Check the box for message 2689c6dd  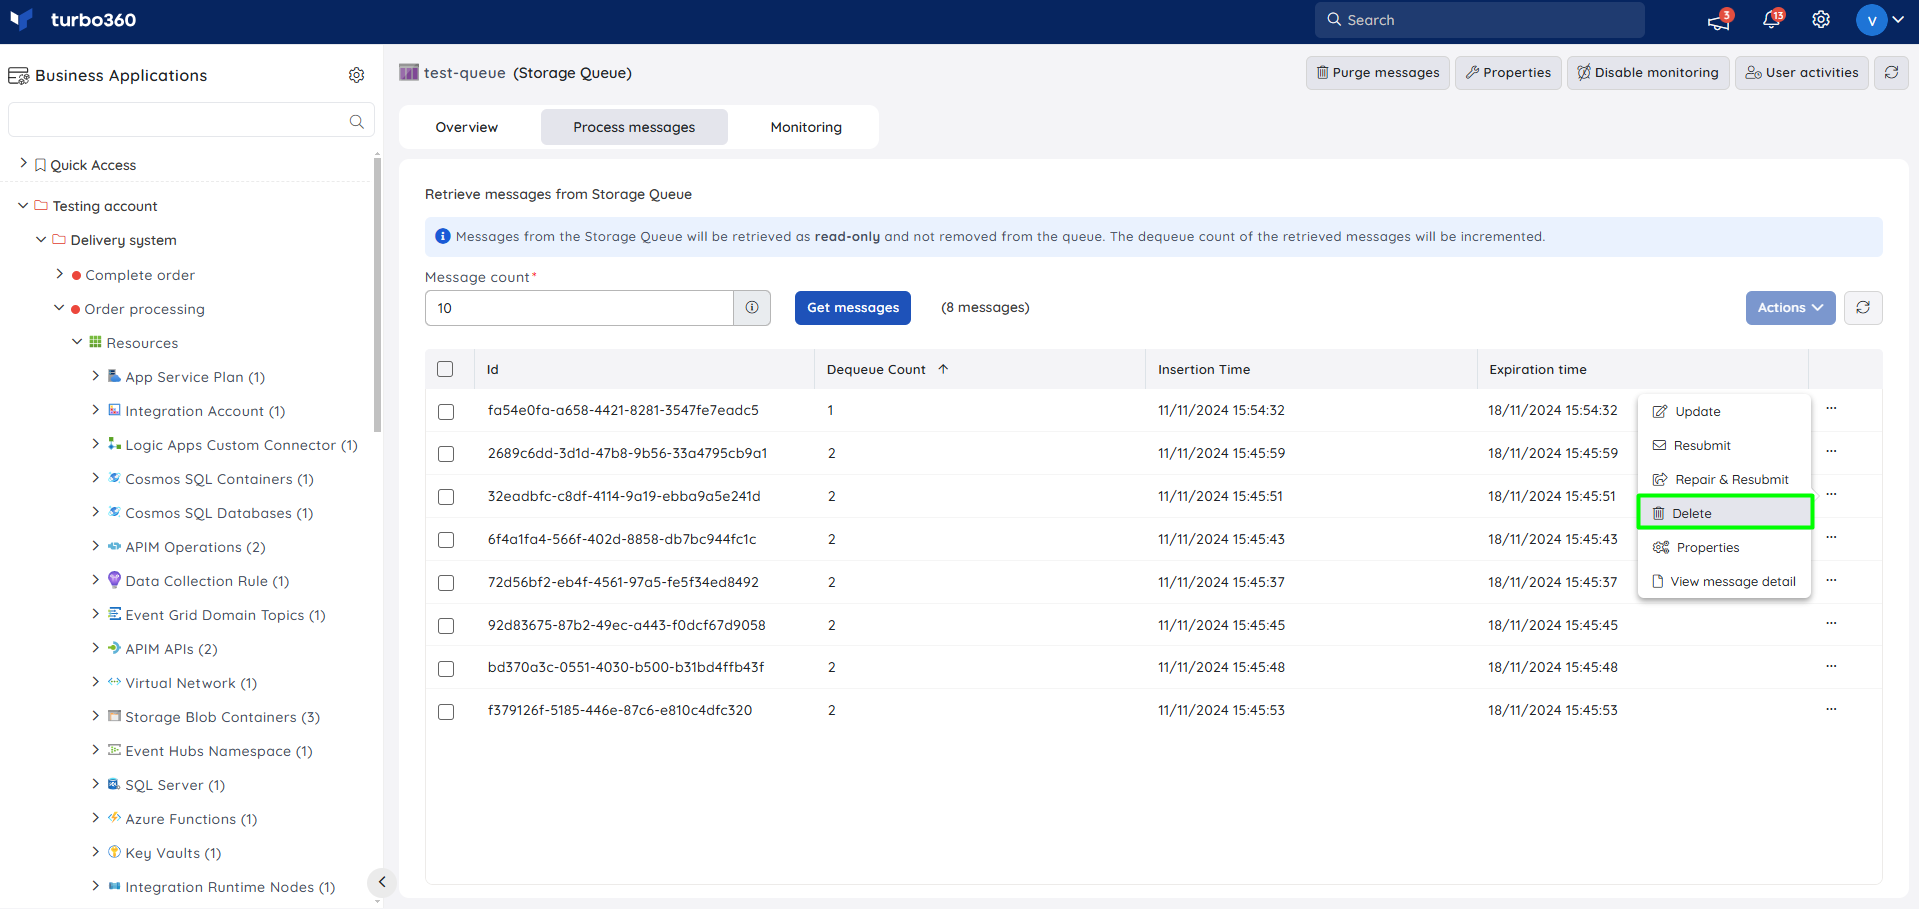click(446, 454)
